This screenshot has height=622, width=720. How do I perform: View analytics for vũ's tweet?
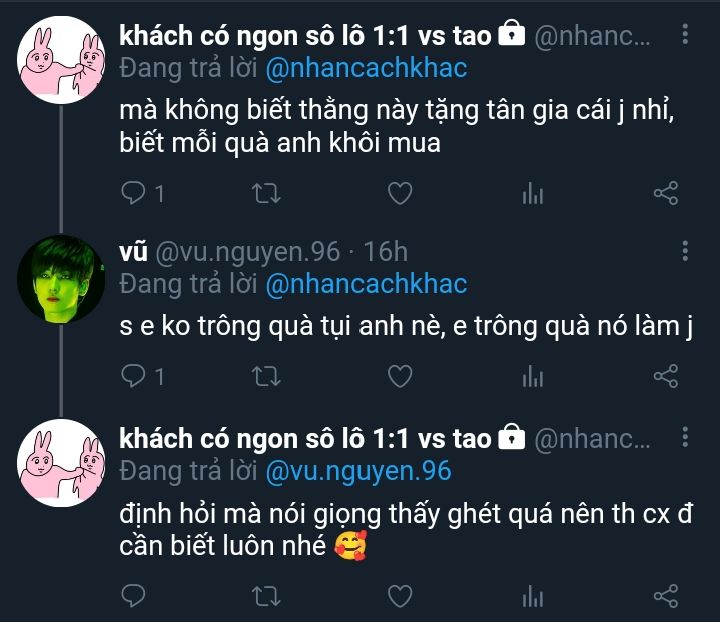pos(533,376)
